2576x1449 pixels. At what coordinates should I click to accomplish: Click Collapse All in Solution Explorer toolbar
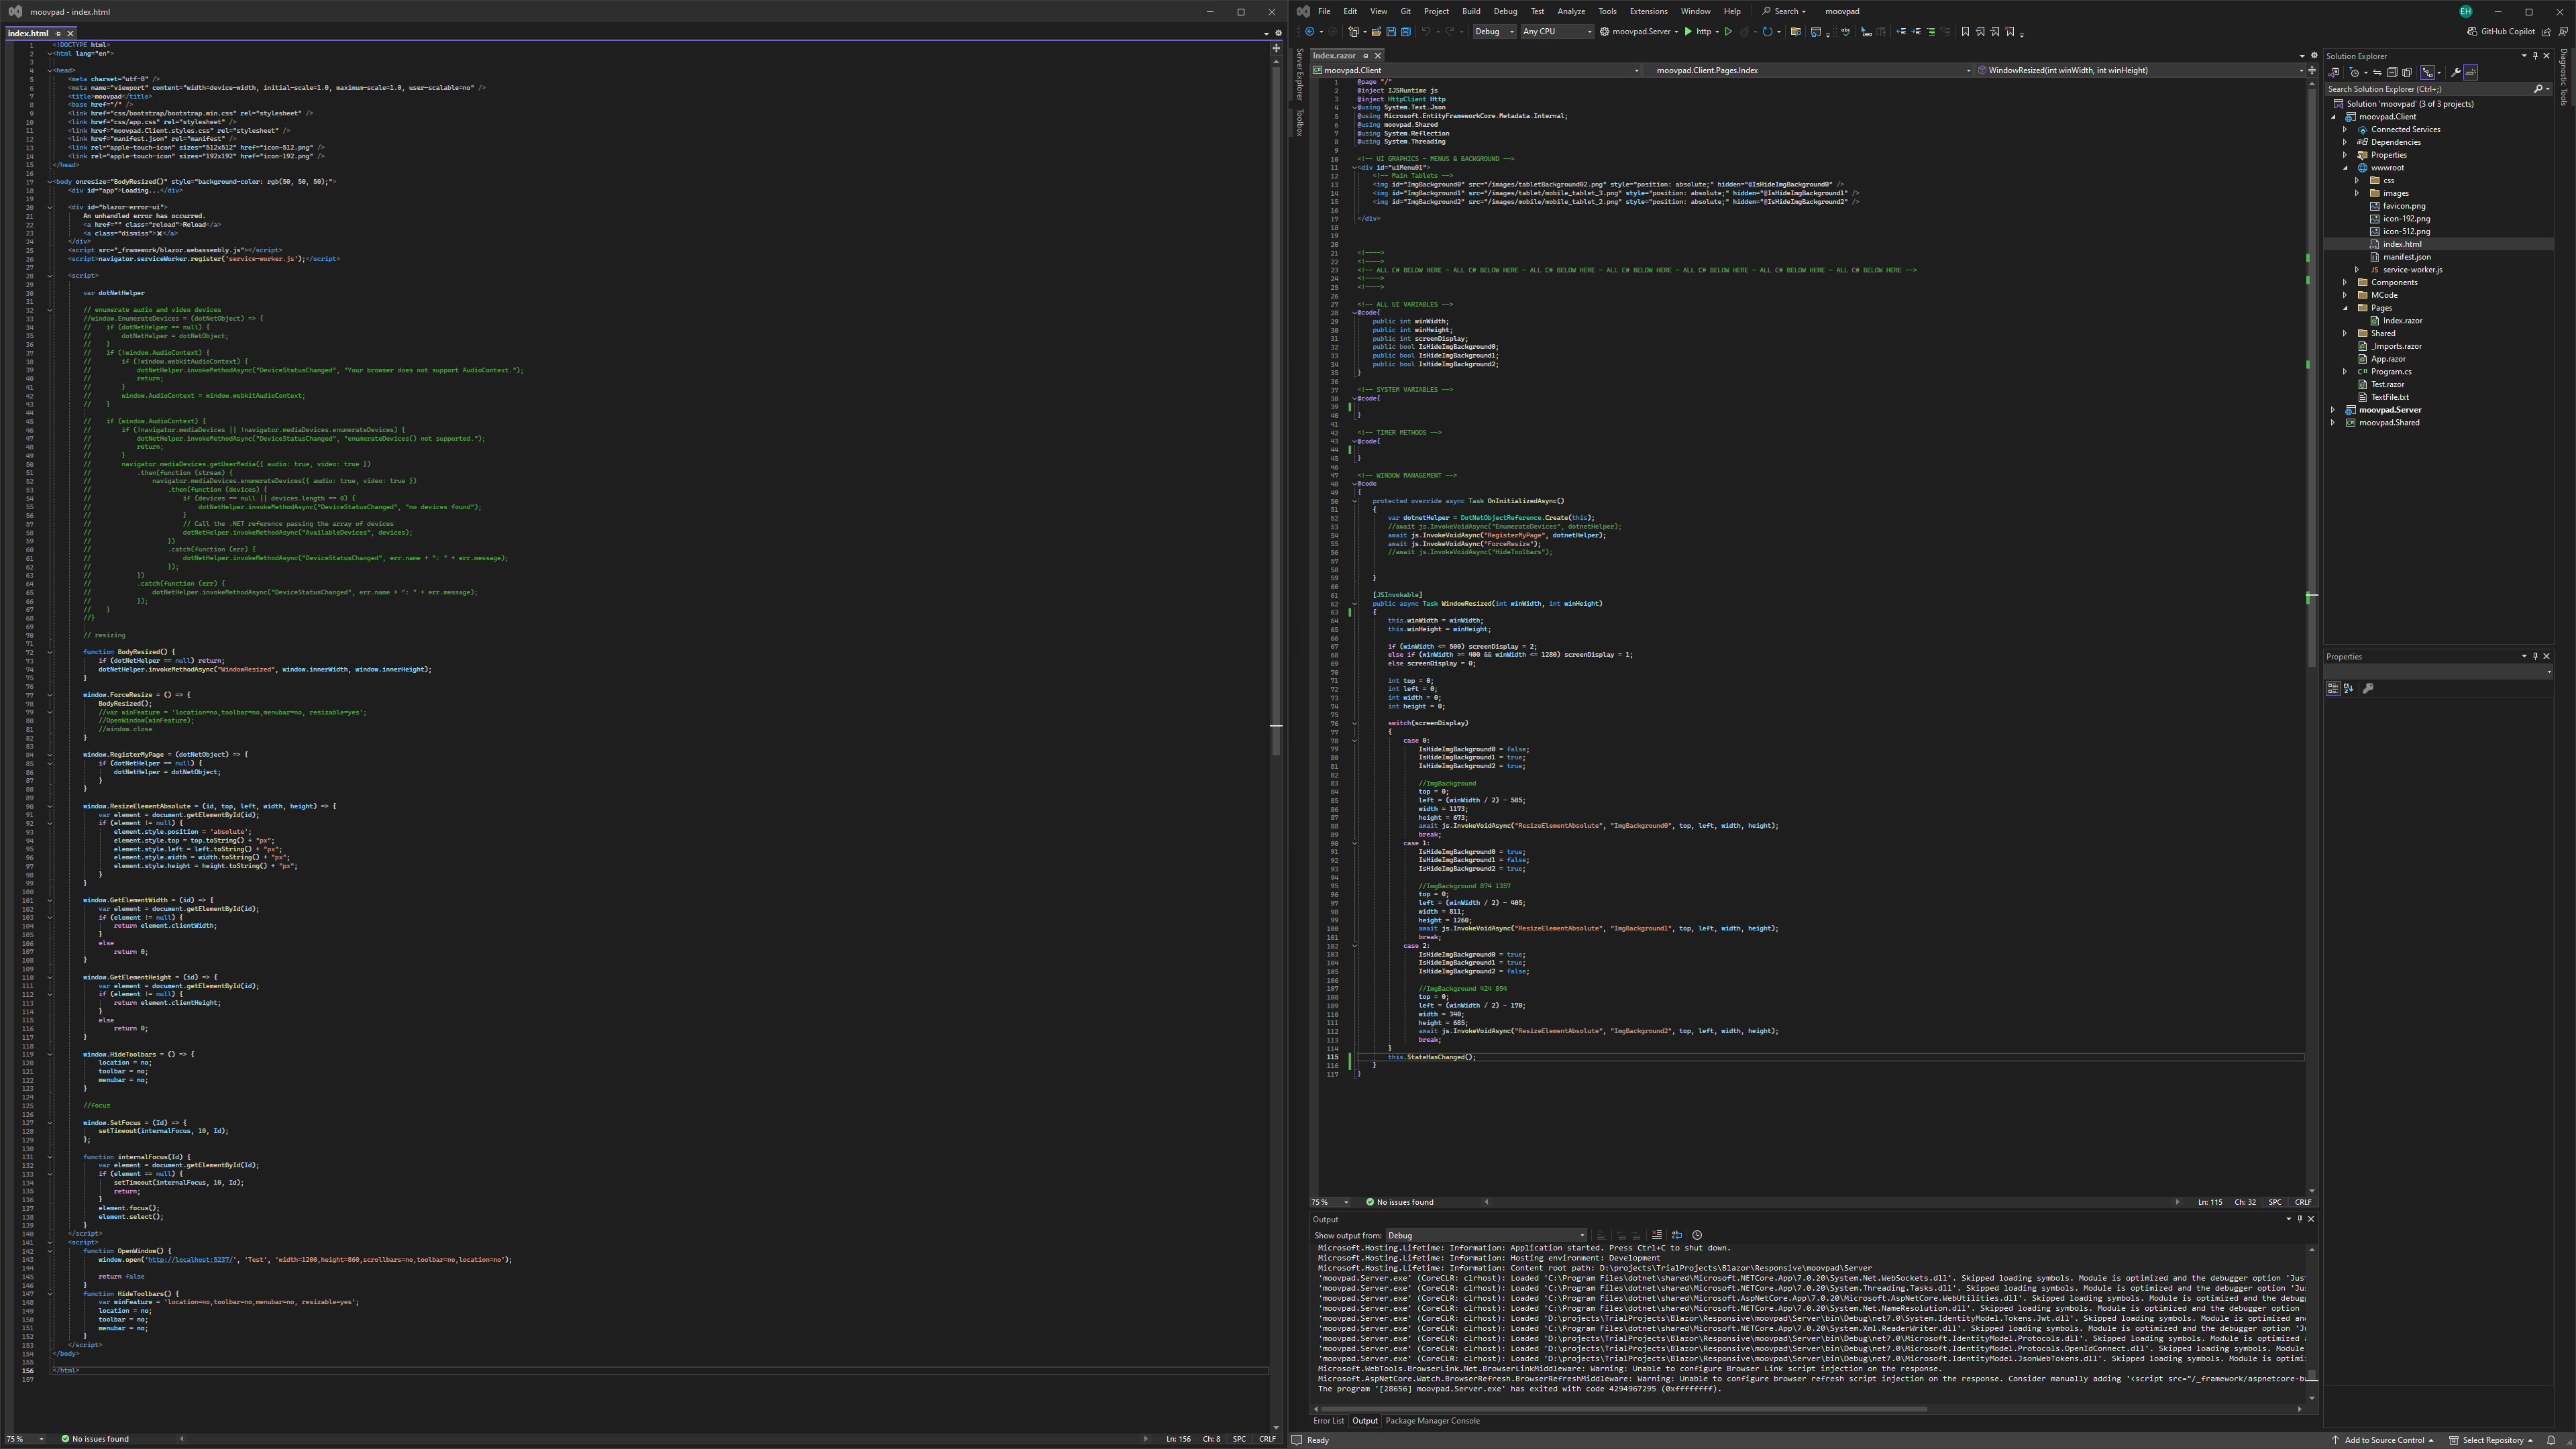pos(2393,73)
